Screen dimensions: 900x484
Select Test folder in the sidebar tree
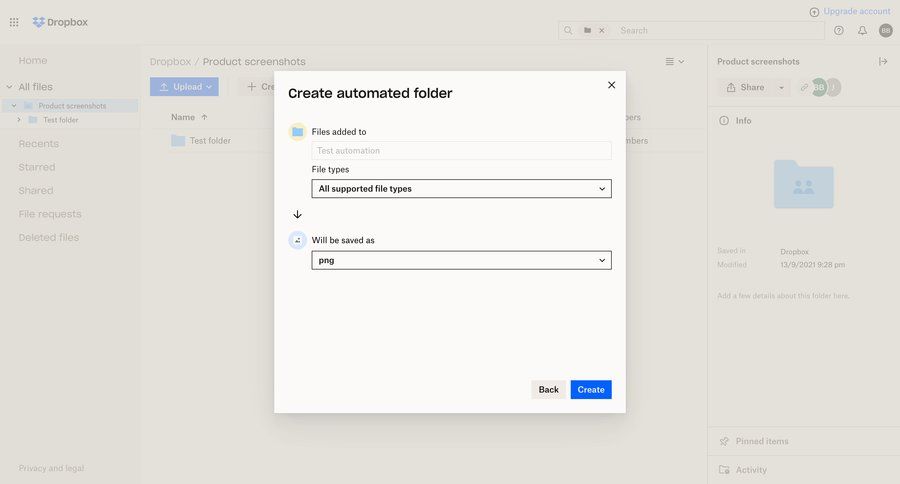coord(60,119)
